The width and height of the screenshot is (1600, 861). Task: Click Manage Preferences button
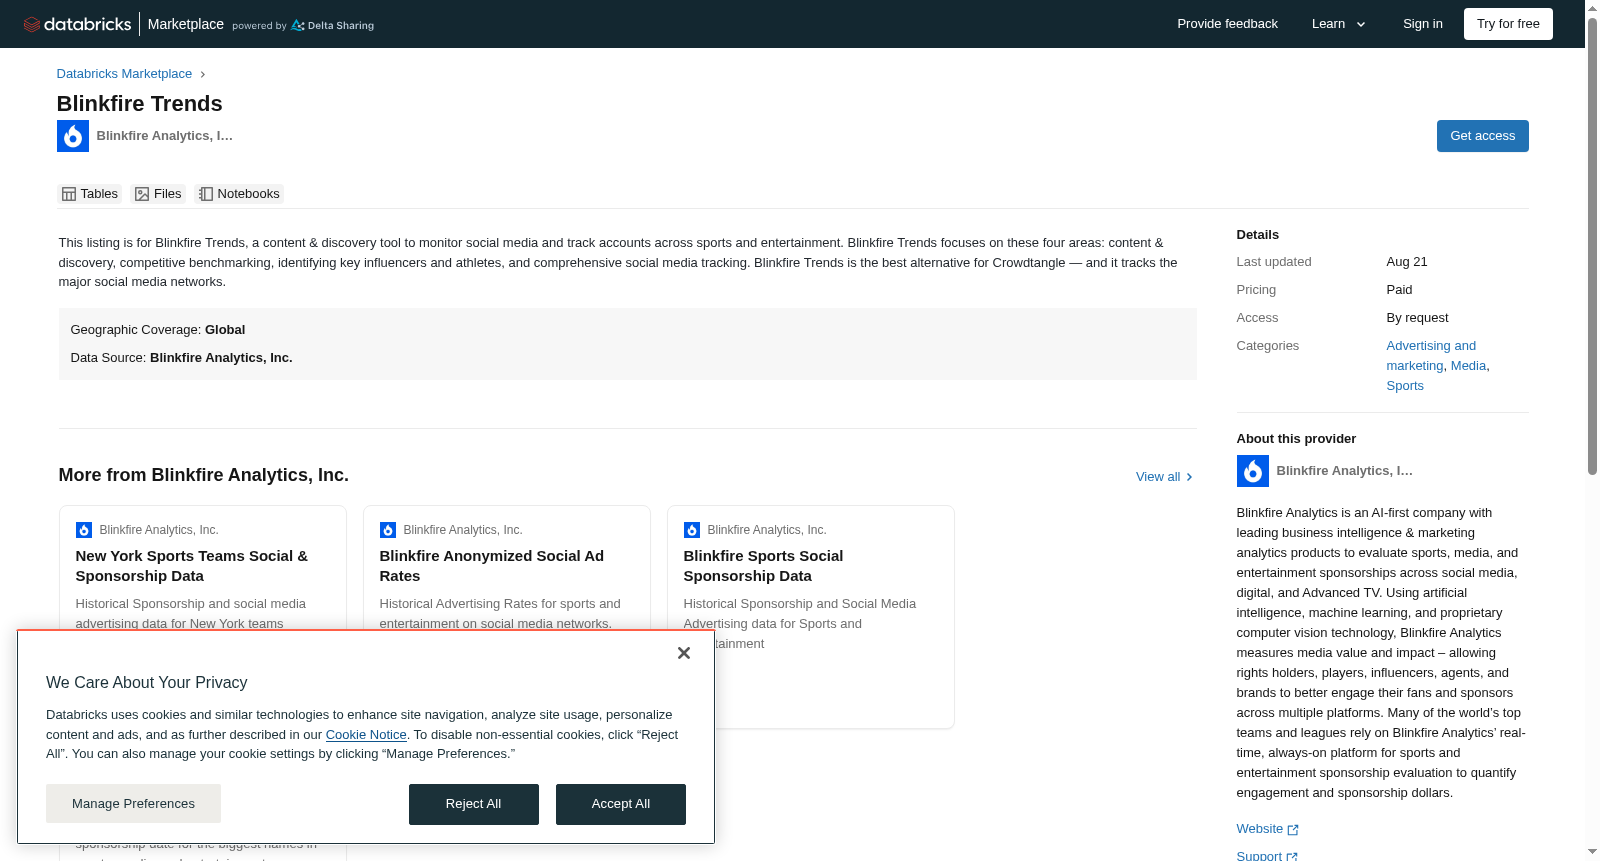[133, 804]
